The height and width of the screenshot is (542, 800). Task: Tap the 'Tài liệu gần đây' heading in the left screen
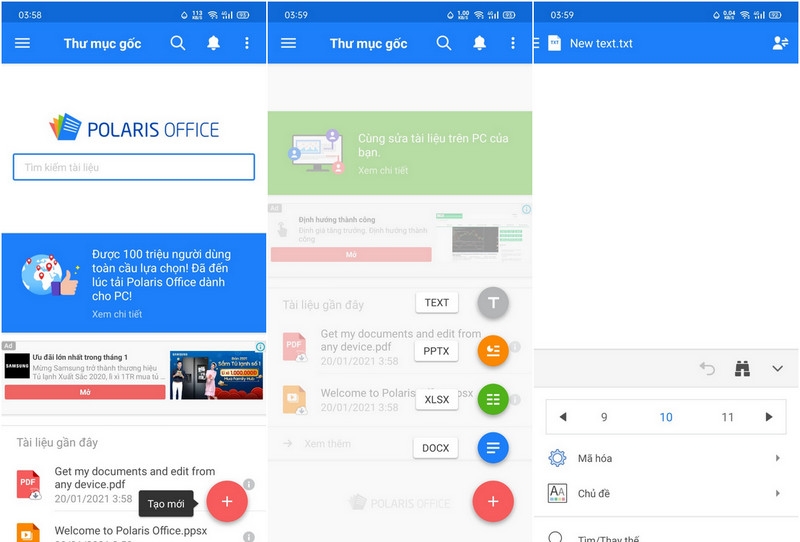coord(57,442)
